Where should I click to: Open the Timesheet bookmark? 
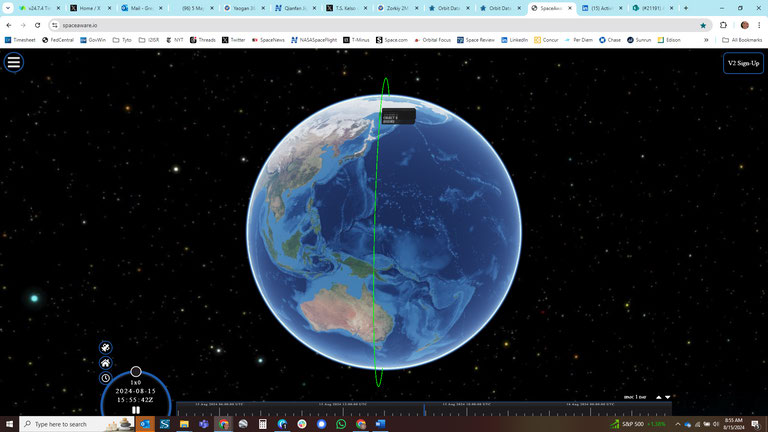[20, 40]
